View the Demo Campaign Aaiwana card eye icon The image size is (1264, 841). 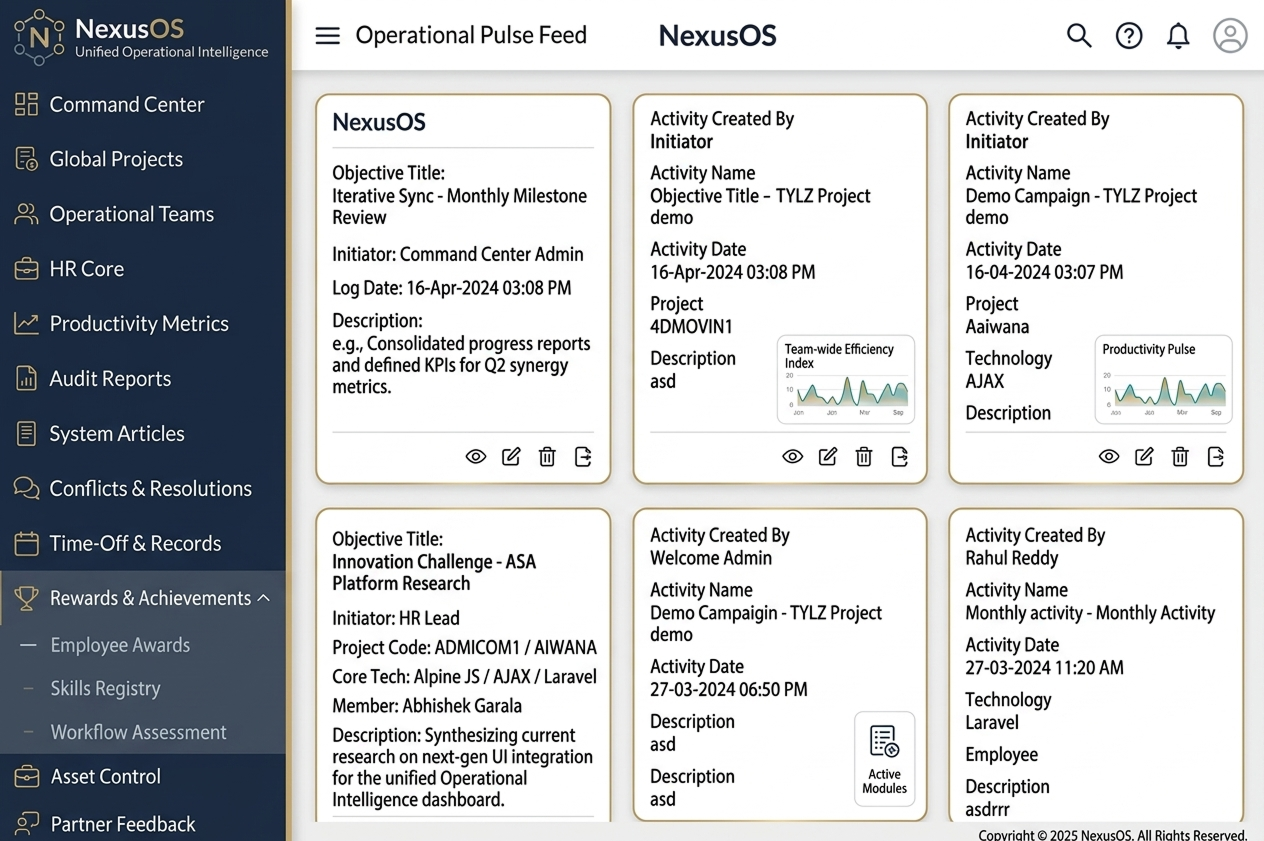1109,457
